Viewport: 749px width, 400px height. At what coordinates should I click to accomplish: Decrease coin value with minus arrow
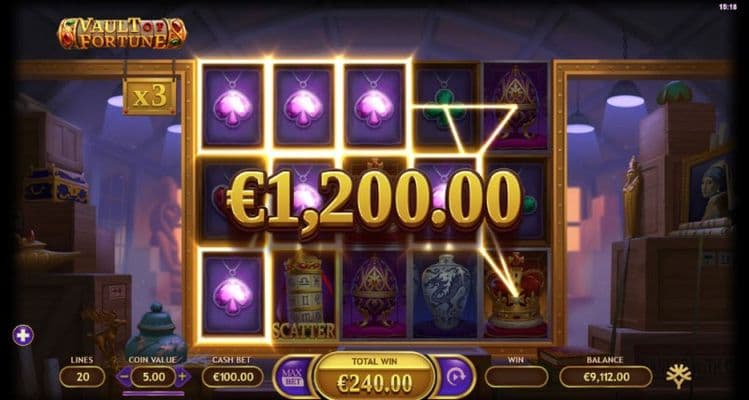point(123,377)
